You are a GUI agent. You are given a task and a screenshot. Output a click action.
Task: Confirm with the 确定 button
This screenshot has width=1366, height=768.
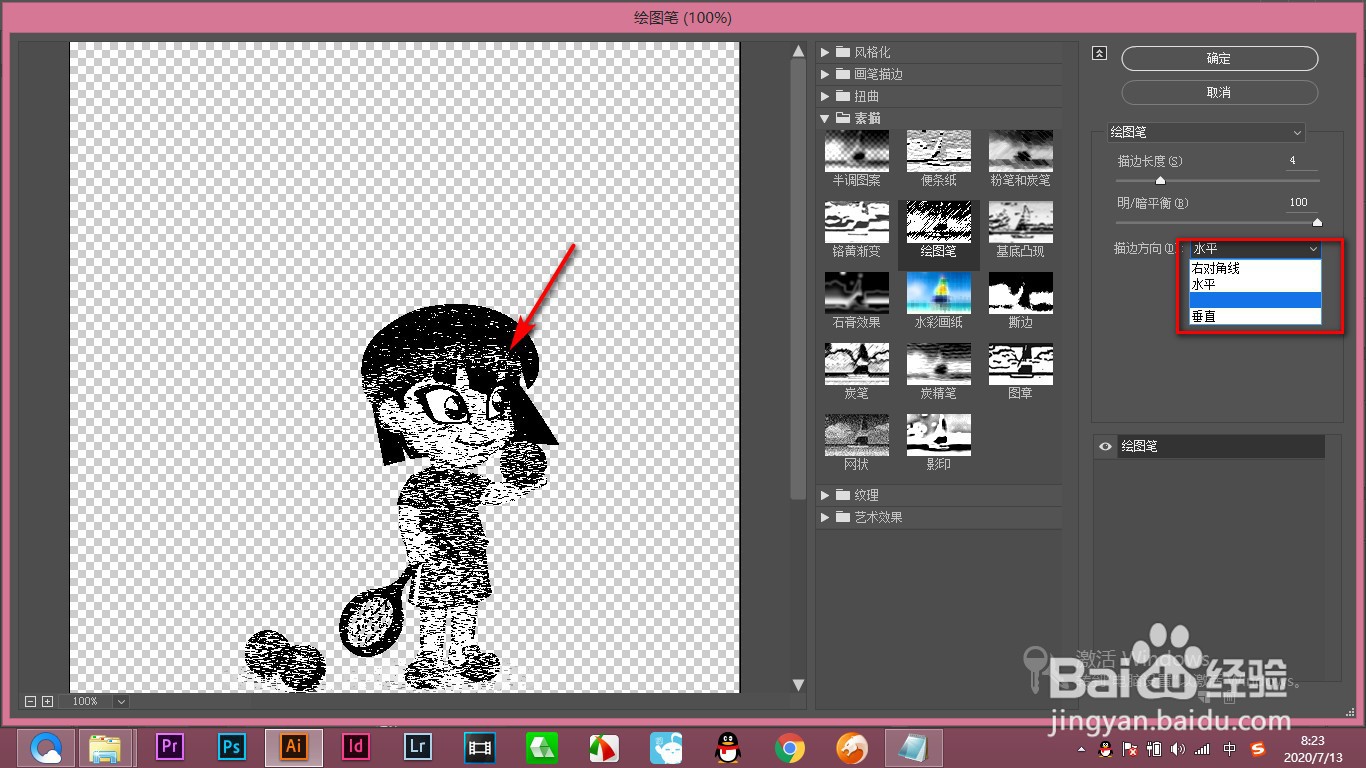tap(1219, 59)
